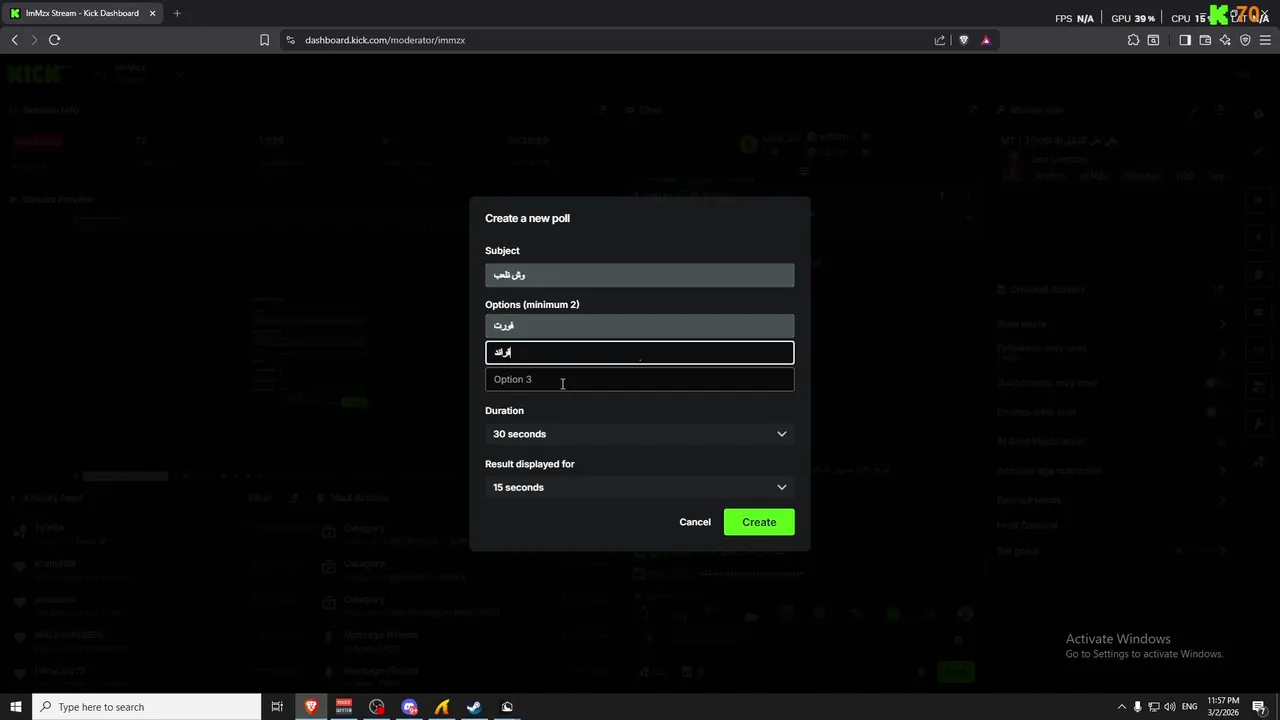The height and width of the screenshot is (720, 1280).
Task: Open the Duration 30 seconds dropdown
Action: [x=640, y=434]
